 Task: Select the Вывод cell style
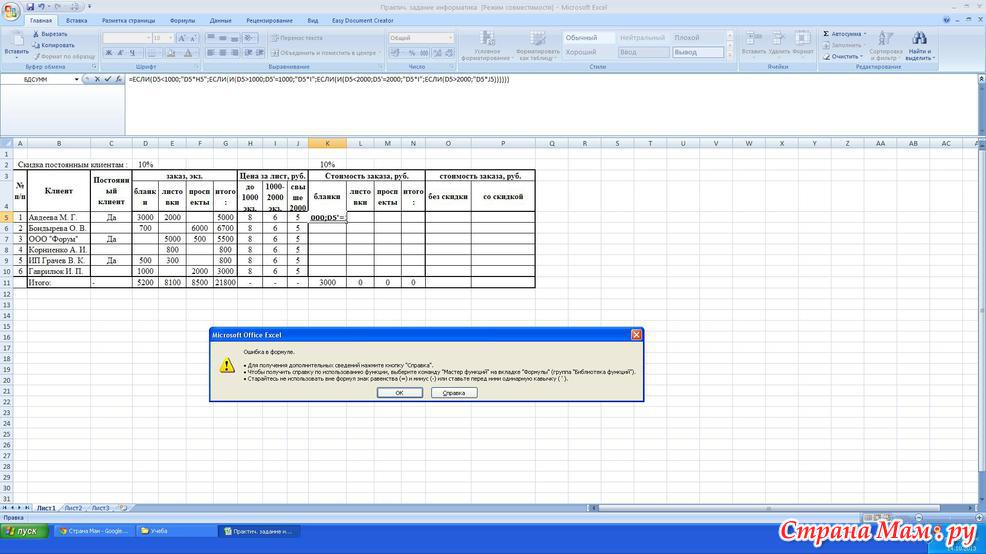point(698,53)
